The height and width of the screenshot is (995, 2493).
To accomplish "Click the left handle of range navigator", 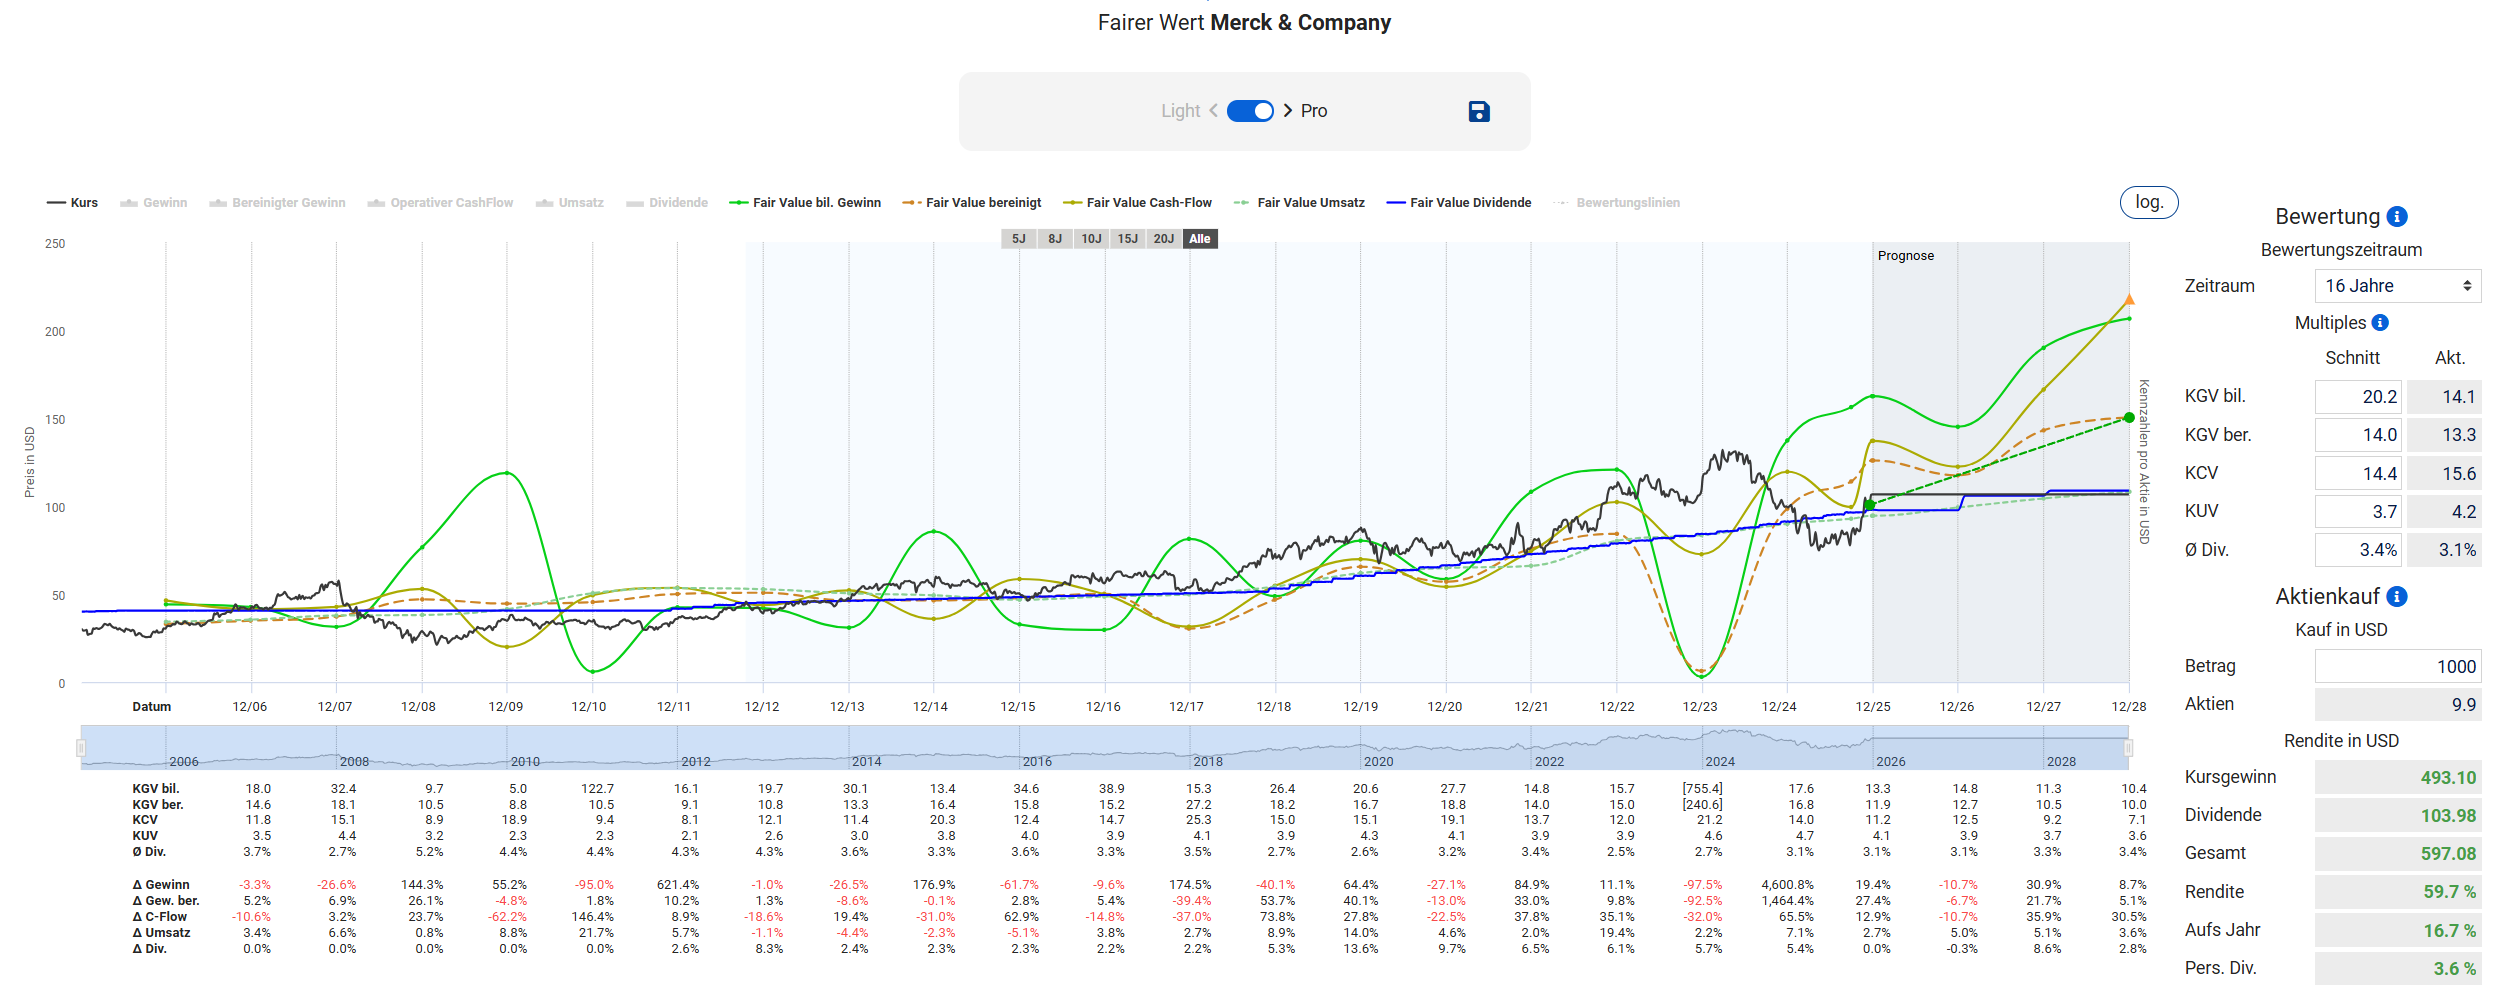I will [81, 748].
